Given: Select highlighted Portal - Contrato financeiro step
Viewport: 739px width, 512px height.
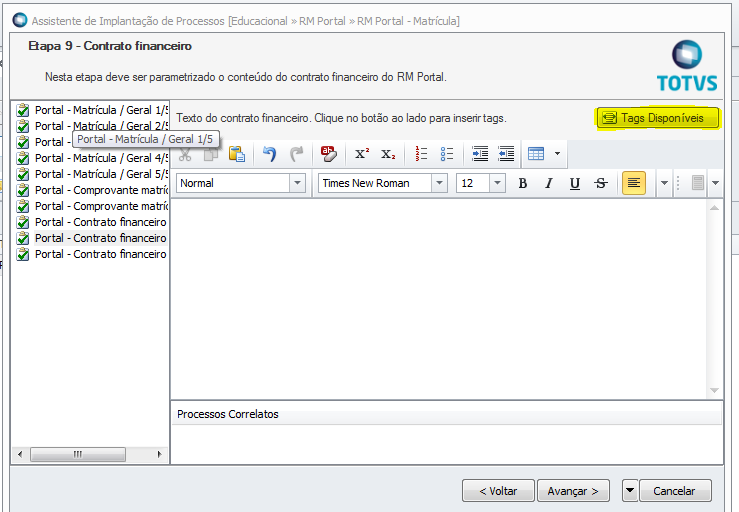Looking at the screenshot, I should (101, 238).
